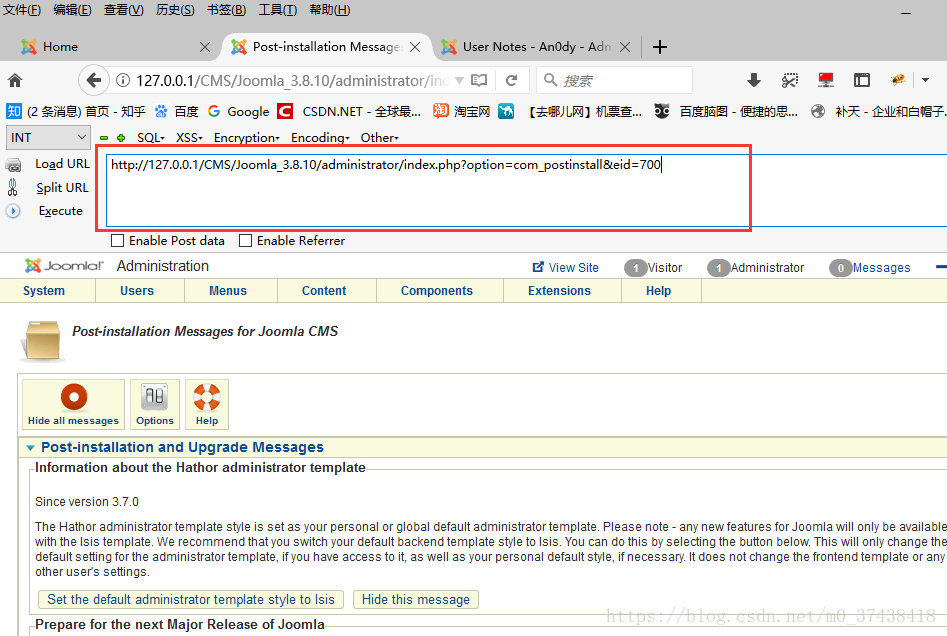The height and width of the screenshot is (636, 947).
Task: Switch to User Notes - An0dy tab
Action: (x=534, y=47)
